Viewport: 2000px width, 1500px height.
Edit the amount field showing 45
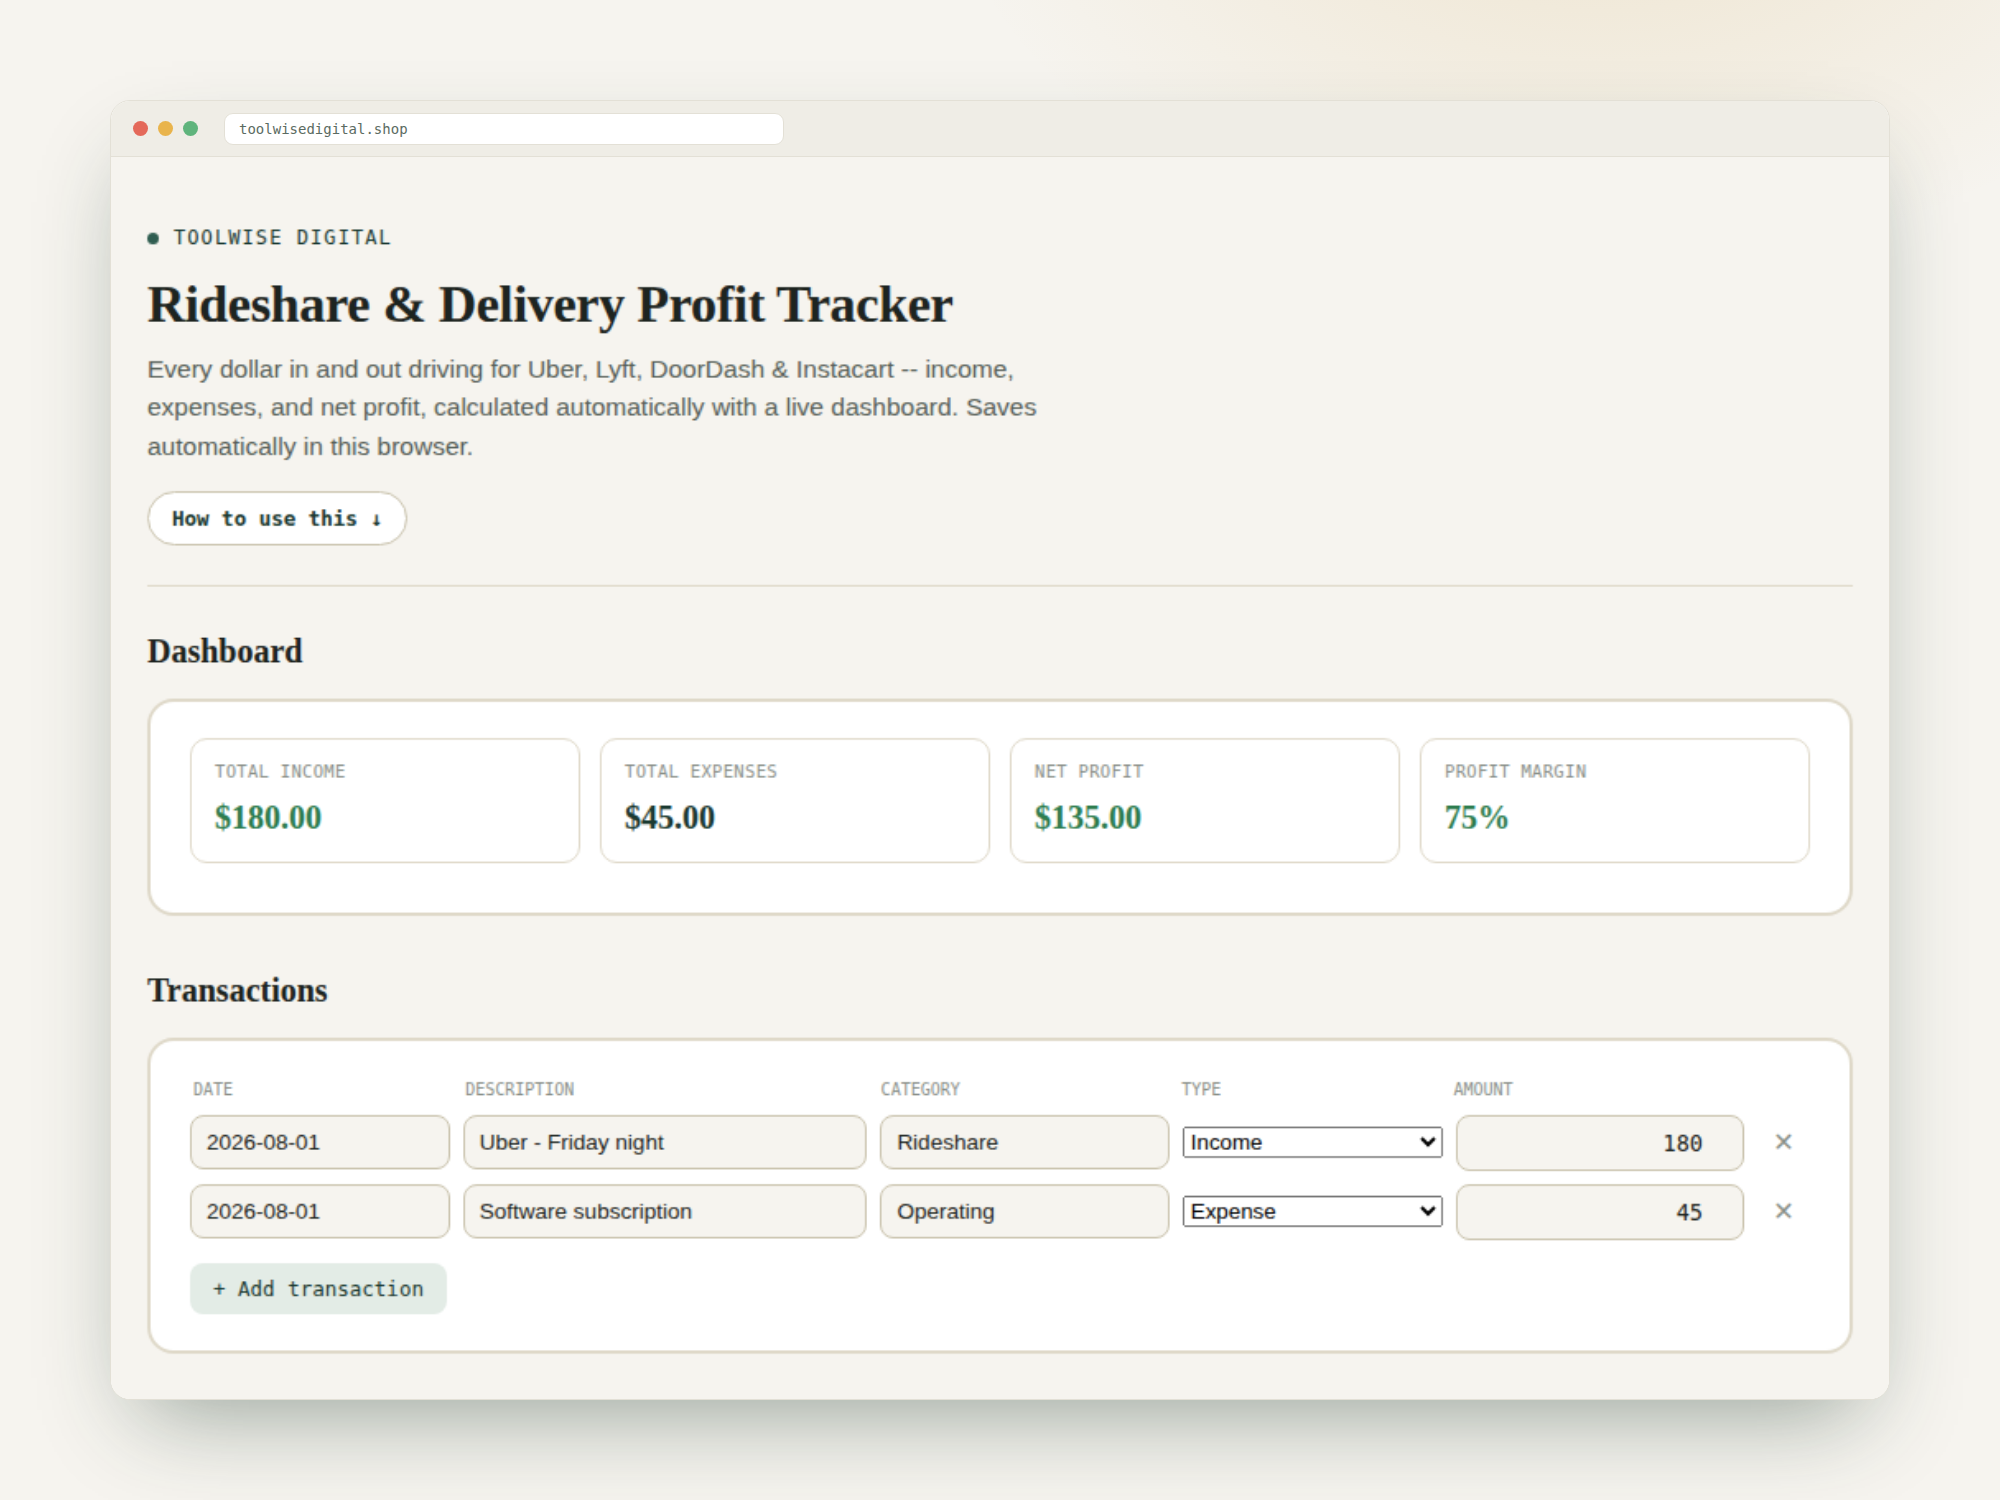coord(1600,1212)
